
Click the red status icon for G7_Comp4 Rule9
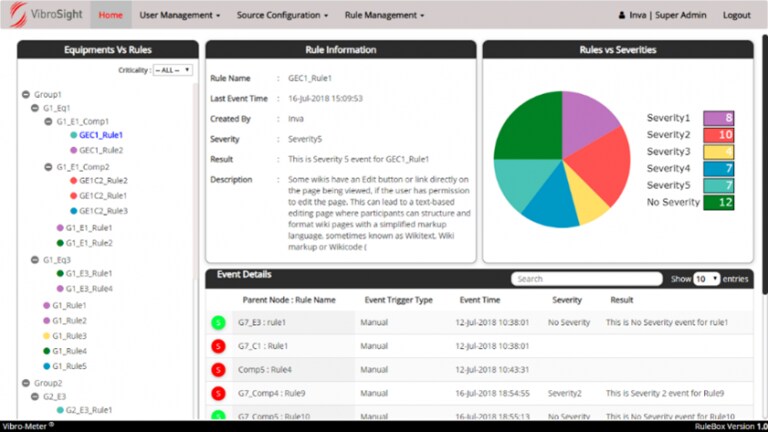click(x=217, y=394)
